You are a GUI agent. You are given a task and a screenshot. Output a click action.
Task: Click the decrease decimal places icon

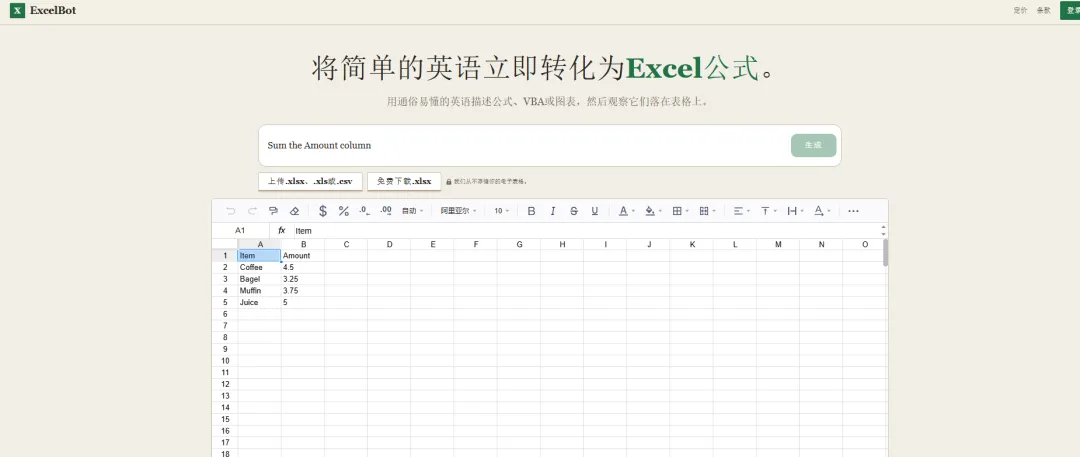[x=365, y=211]
